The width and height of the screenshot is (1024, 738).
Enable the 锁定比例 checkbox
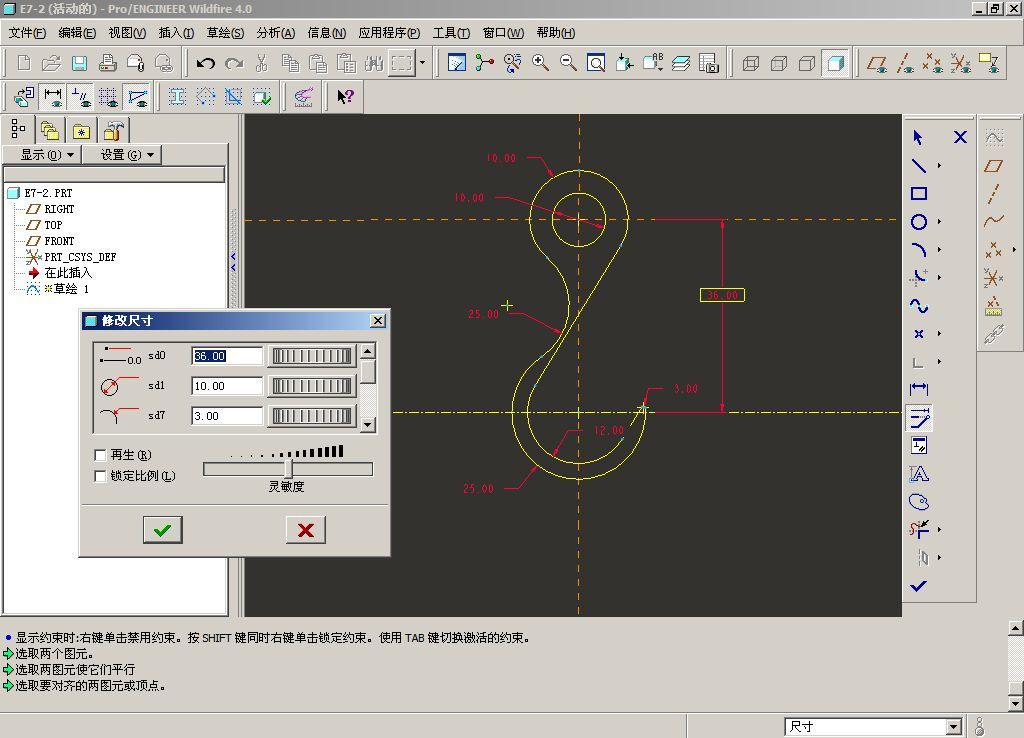point(100,477)
